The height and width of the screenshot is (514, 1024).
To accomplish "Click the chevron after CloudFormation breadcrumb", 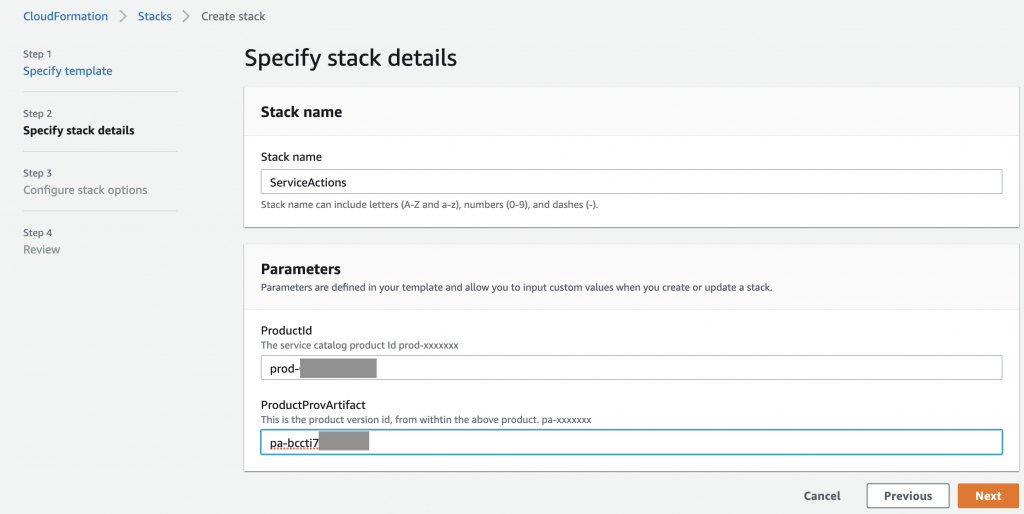I will (x=123, y=16).
